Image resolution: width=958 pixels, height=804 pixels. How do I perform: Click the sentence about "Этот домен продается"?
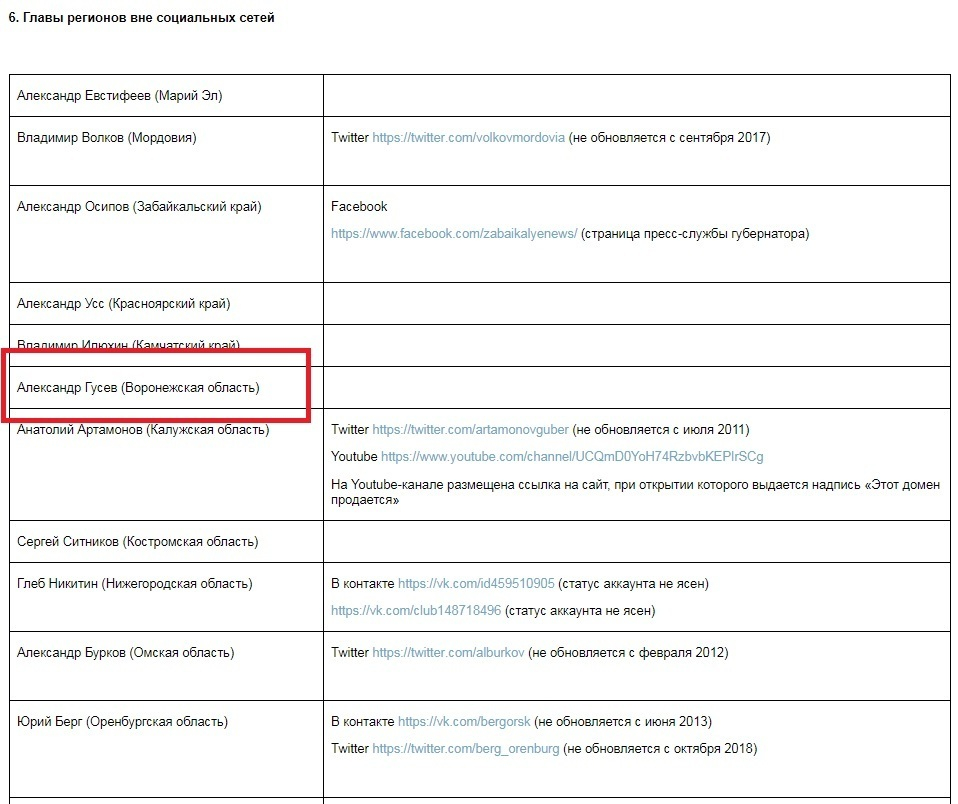635,492
